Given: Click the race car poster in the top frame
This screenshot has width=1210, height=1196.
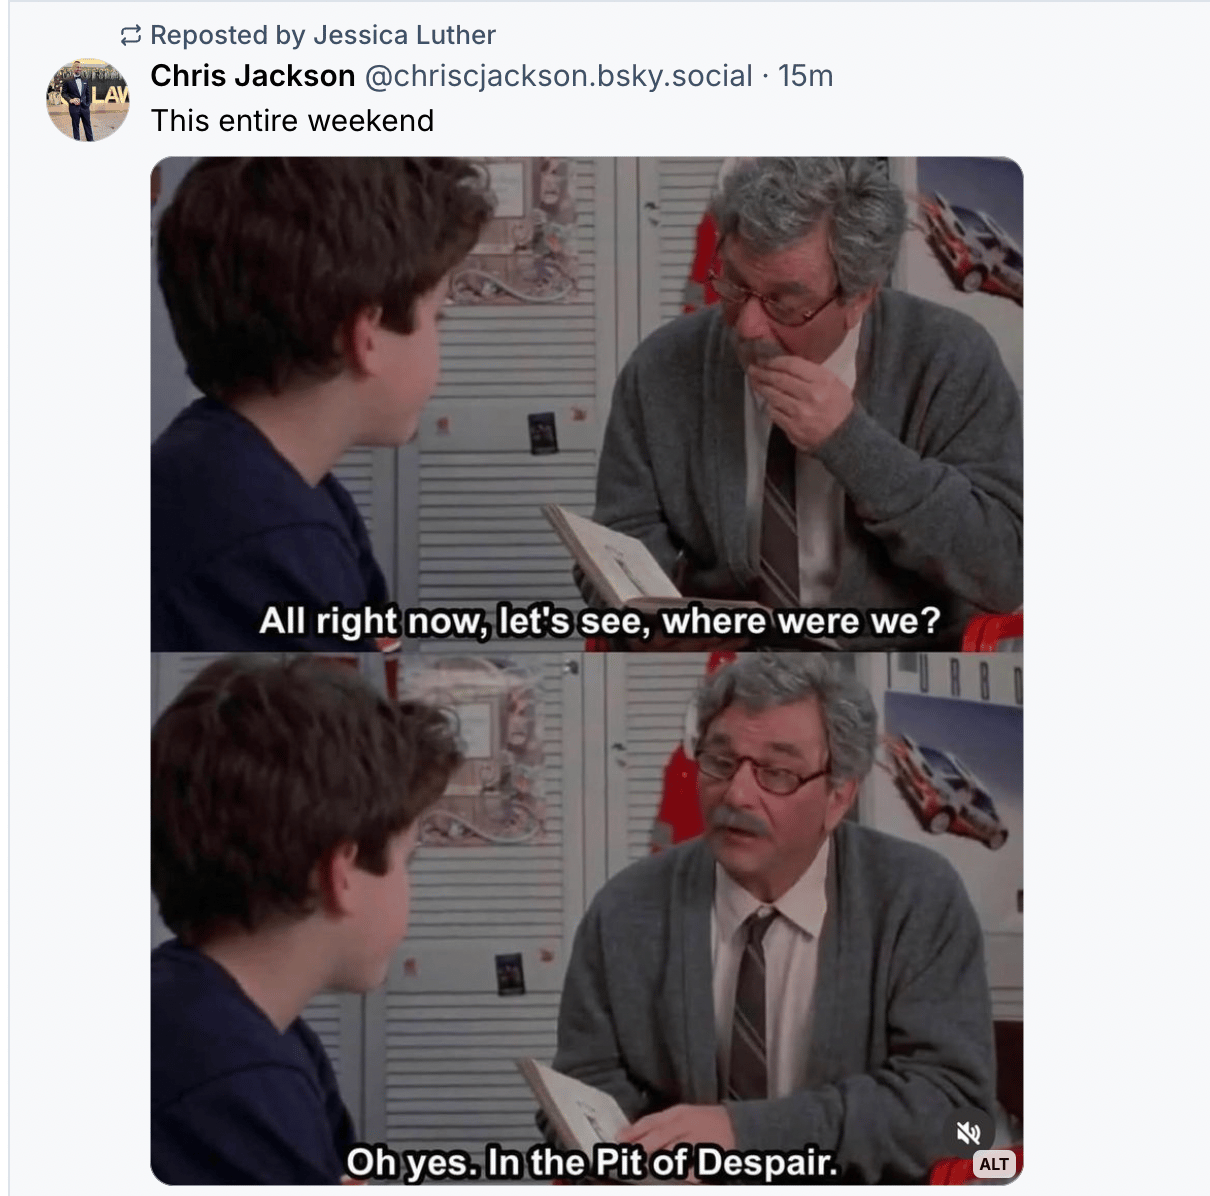Looking at the screenshot, I should 969,240.
